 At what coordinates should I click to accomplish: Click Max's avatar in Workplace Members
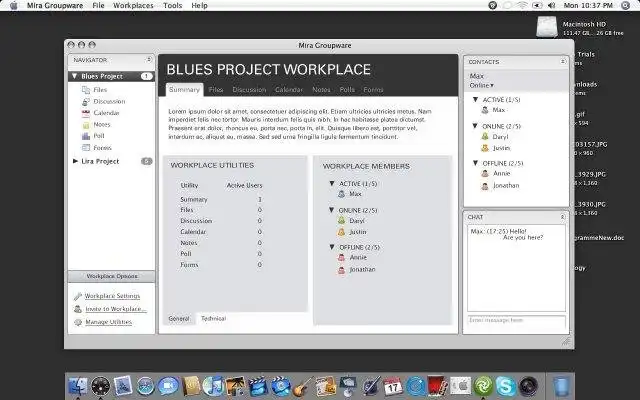342,194
